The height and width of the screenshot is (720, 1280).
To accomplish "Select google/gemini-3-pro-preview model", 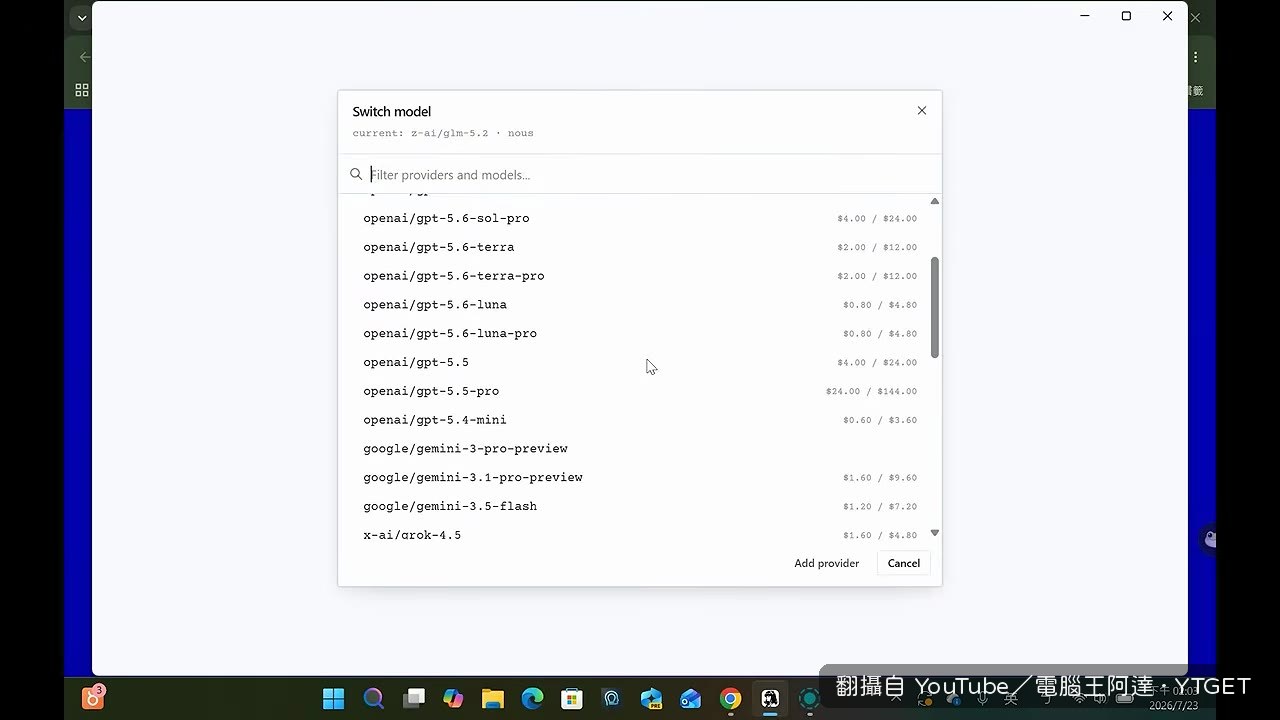I will pos(640,449).
